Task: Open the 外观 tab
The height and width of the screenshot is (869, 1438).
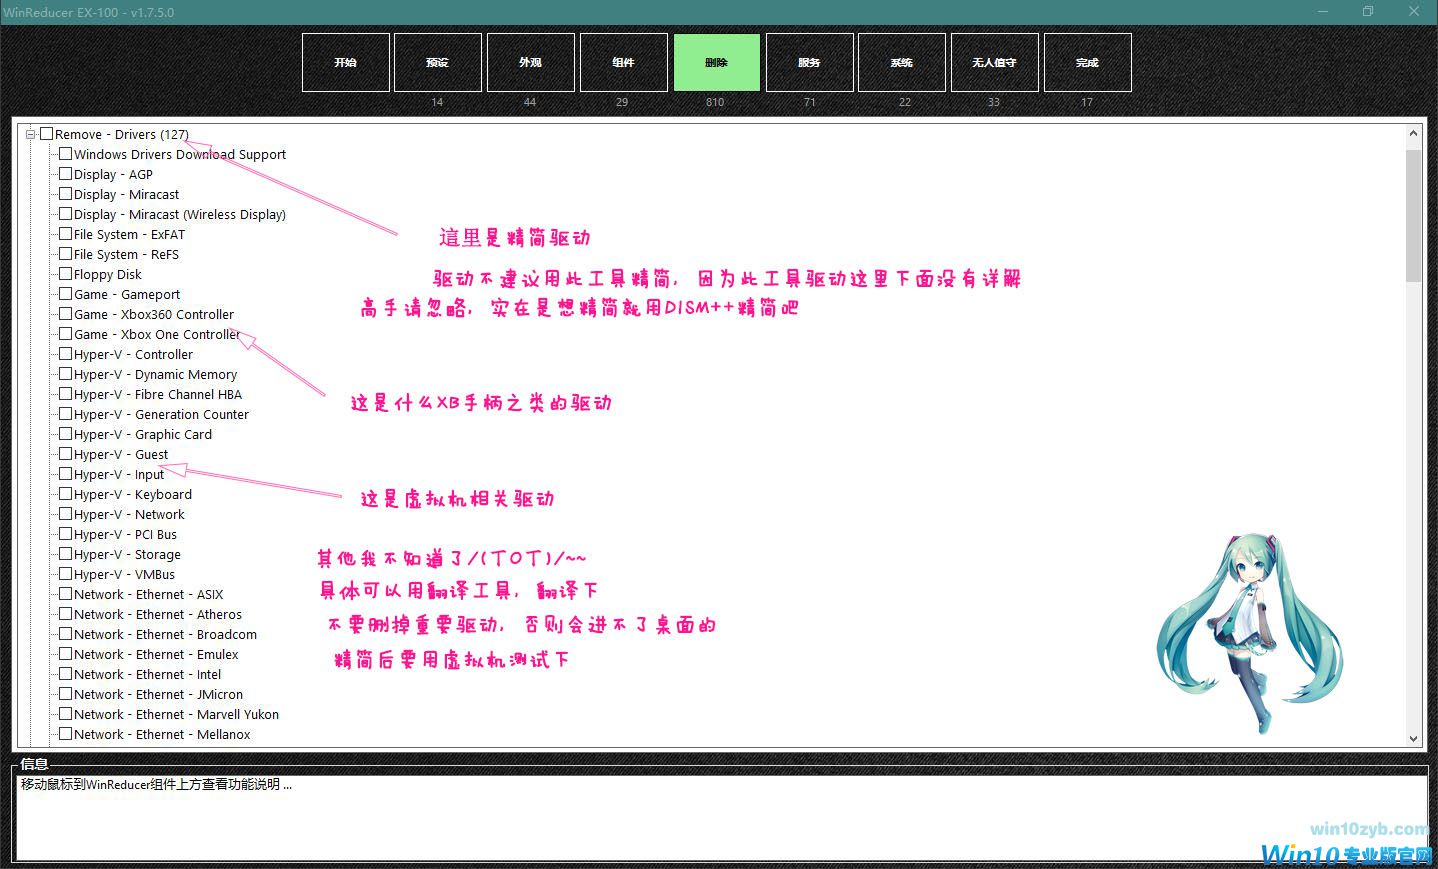Action: [530, 62]
